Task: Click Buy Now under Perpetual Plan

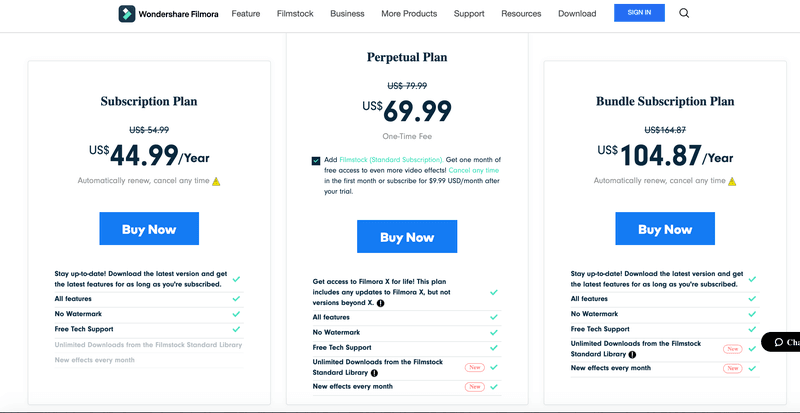Action: (407, 237)
